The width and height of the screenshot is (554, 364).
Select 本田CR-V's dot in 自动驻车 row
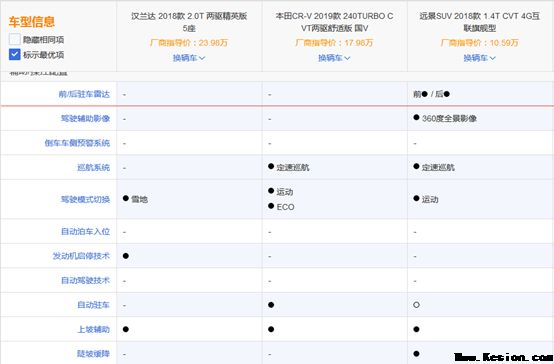[x=271, y=305]
